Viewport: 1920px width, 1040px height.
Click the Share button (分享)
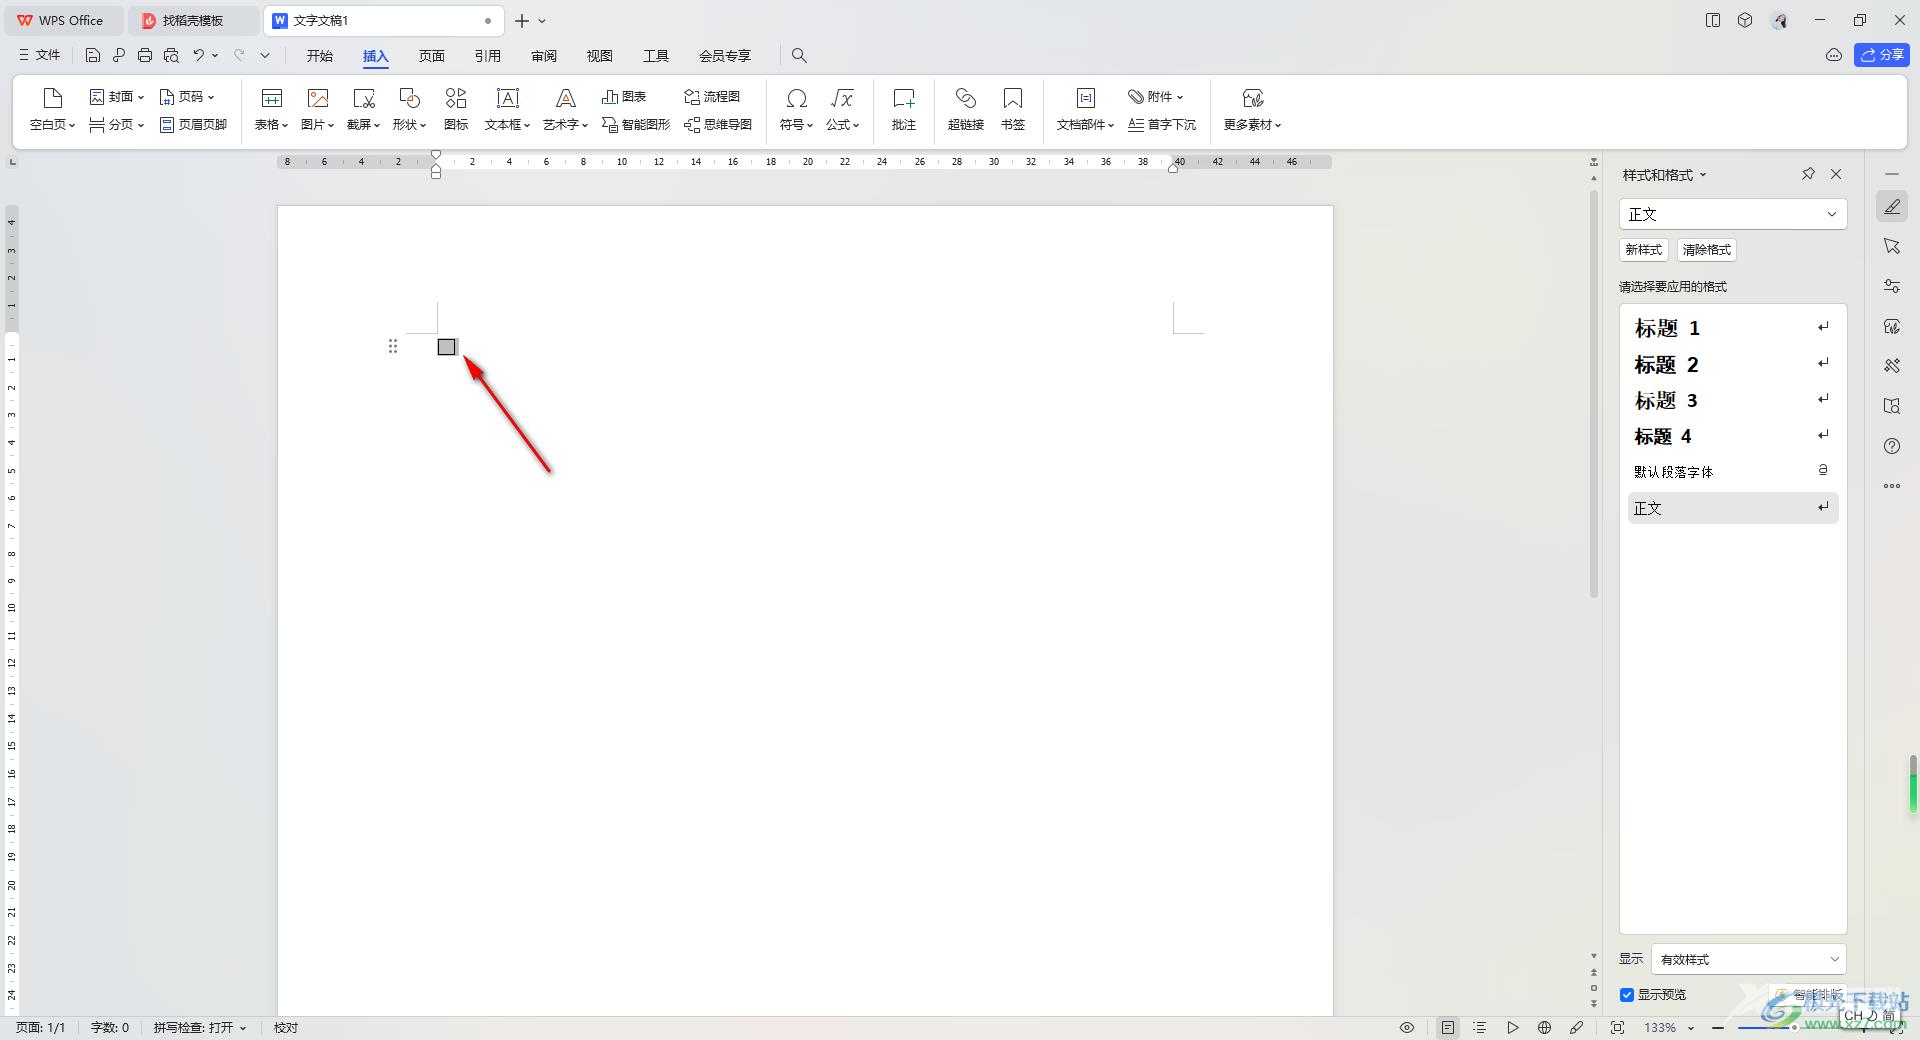pyautogui.click(x=1882, y=55)
